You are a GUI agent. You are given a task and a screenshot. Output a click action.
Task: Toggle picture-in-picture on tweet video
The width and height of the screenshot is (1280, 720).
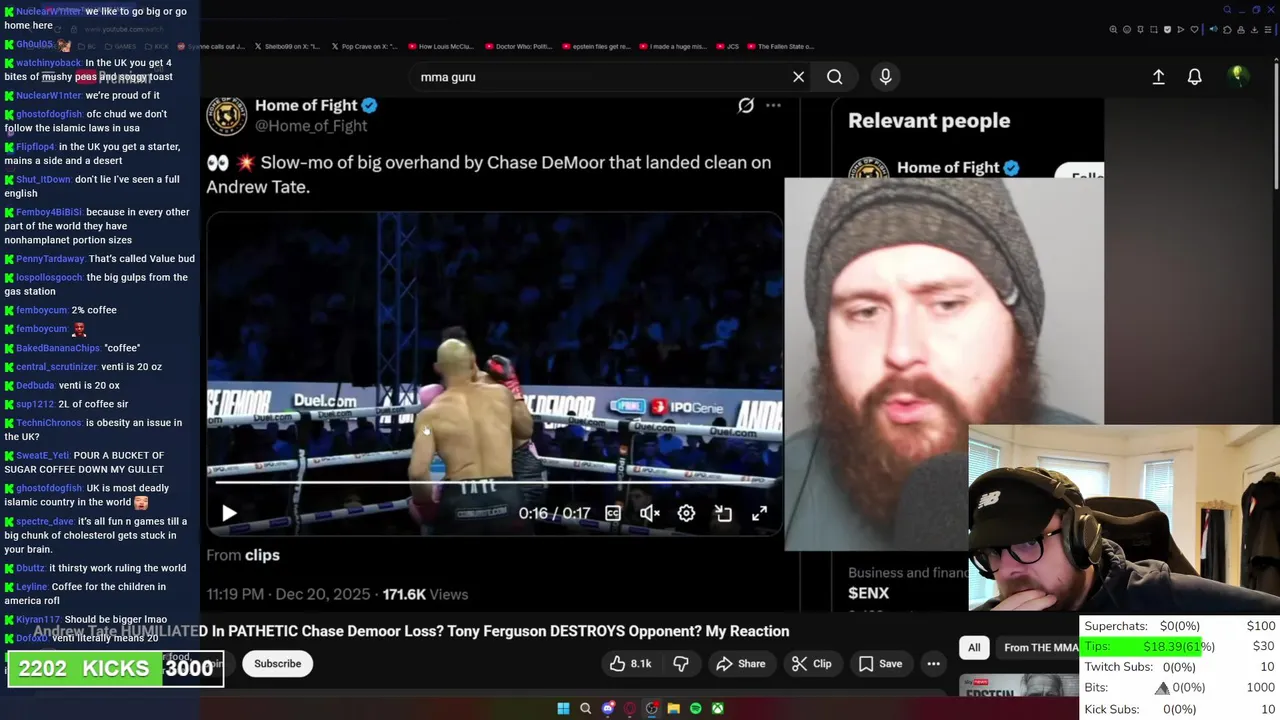pyautogui.click(x=723, y=513)
